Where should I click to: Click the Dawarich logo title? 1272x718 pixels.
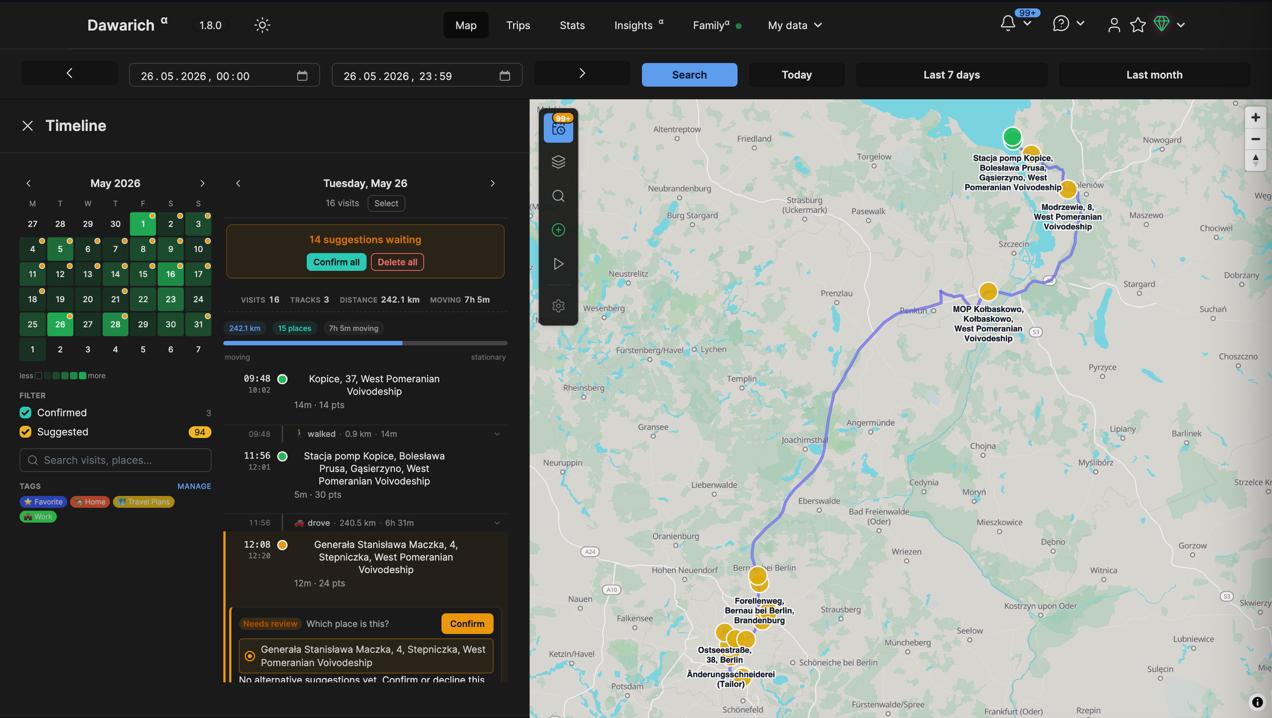click(x=127, y=25)
